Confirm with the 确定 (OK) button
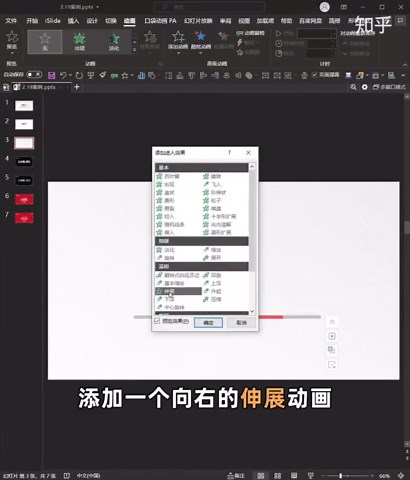 (208, 322)
